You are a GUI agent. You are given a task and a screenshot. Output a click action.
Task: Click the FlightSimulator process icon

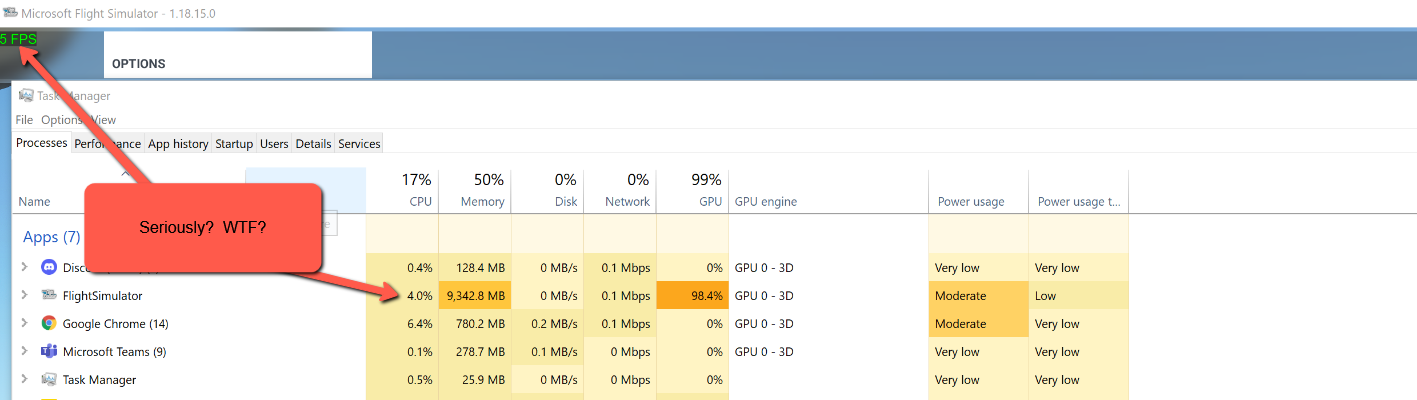click(x=49, y=296)
